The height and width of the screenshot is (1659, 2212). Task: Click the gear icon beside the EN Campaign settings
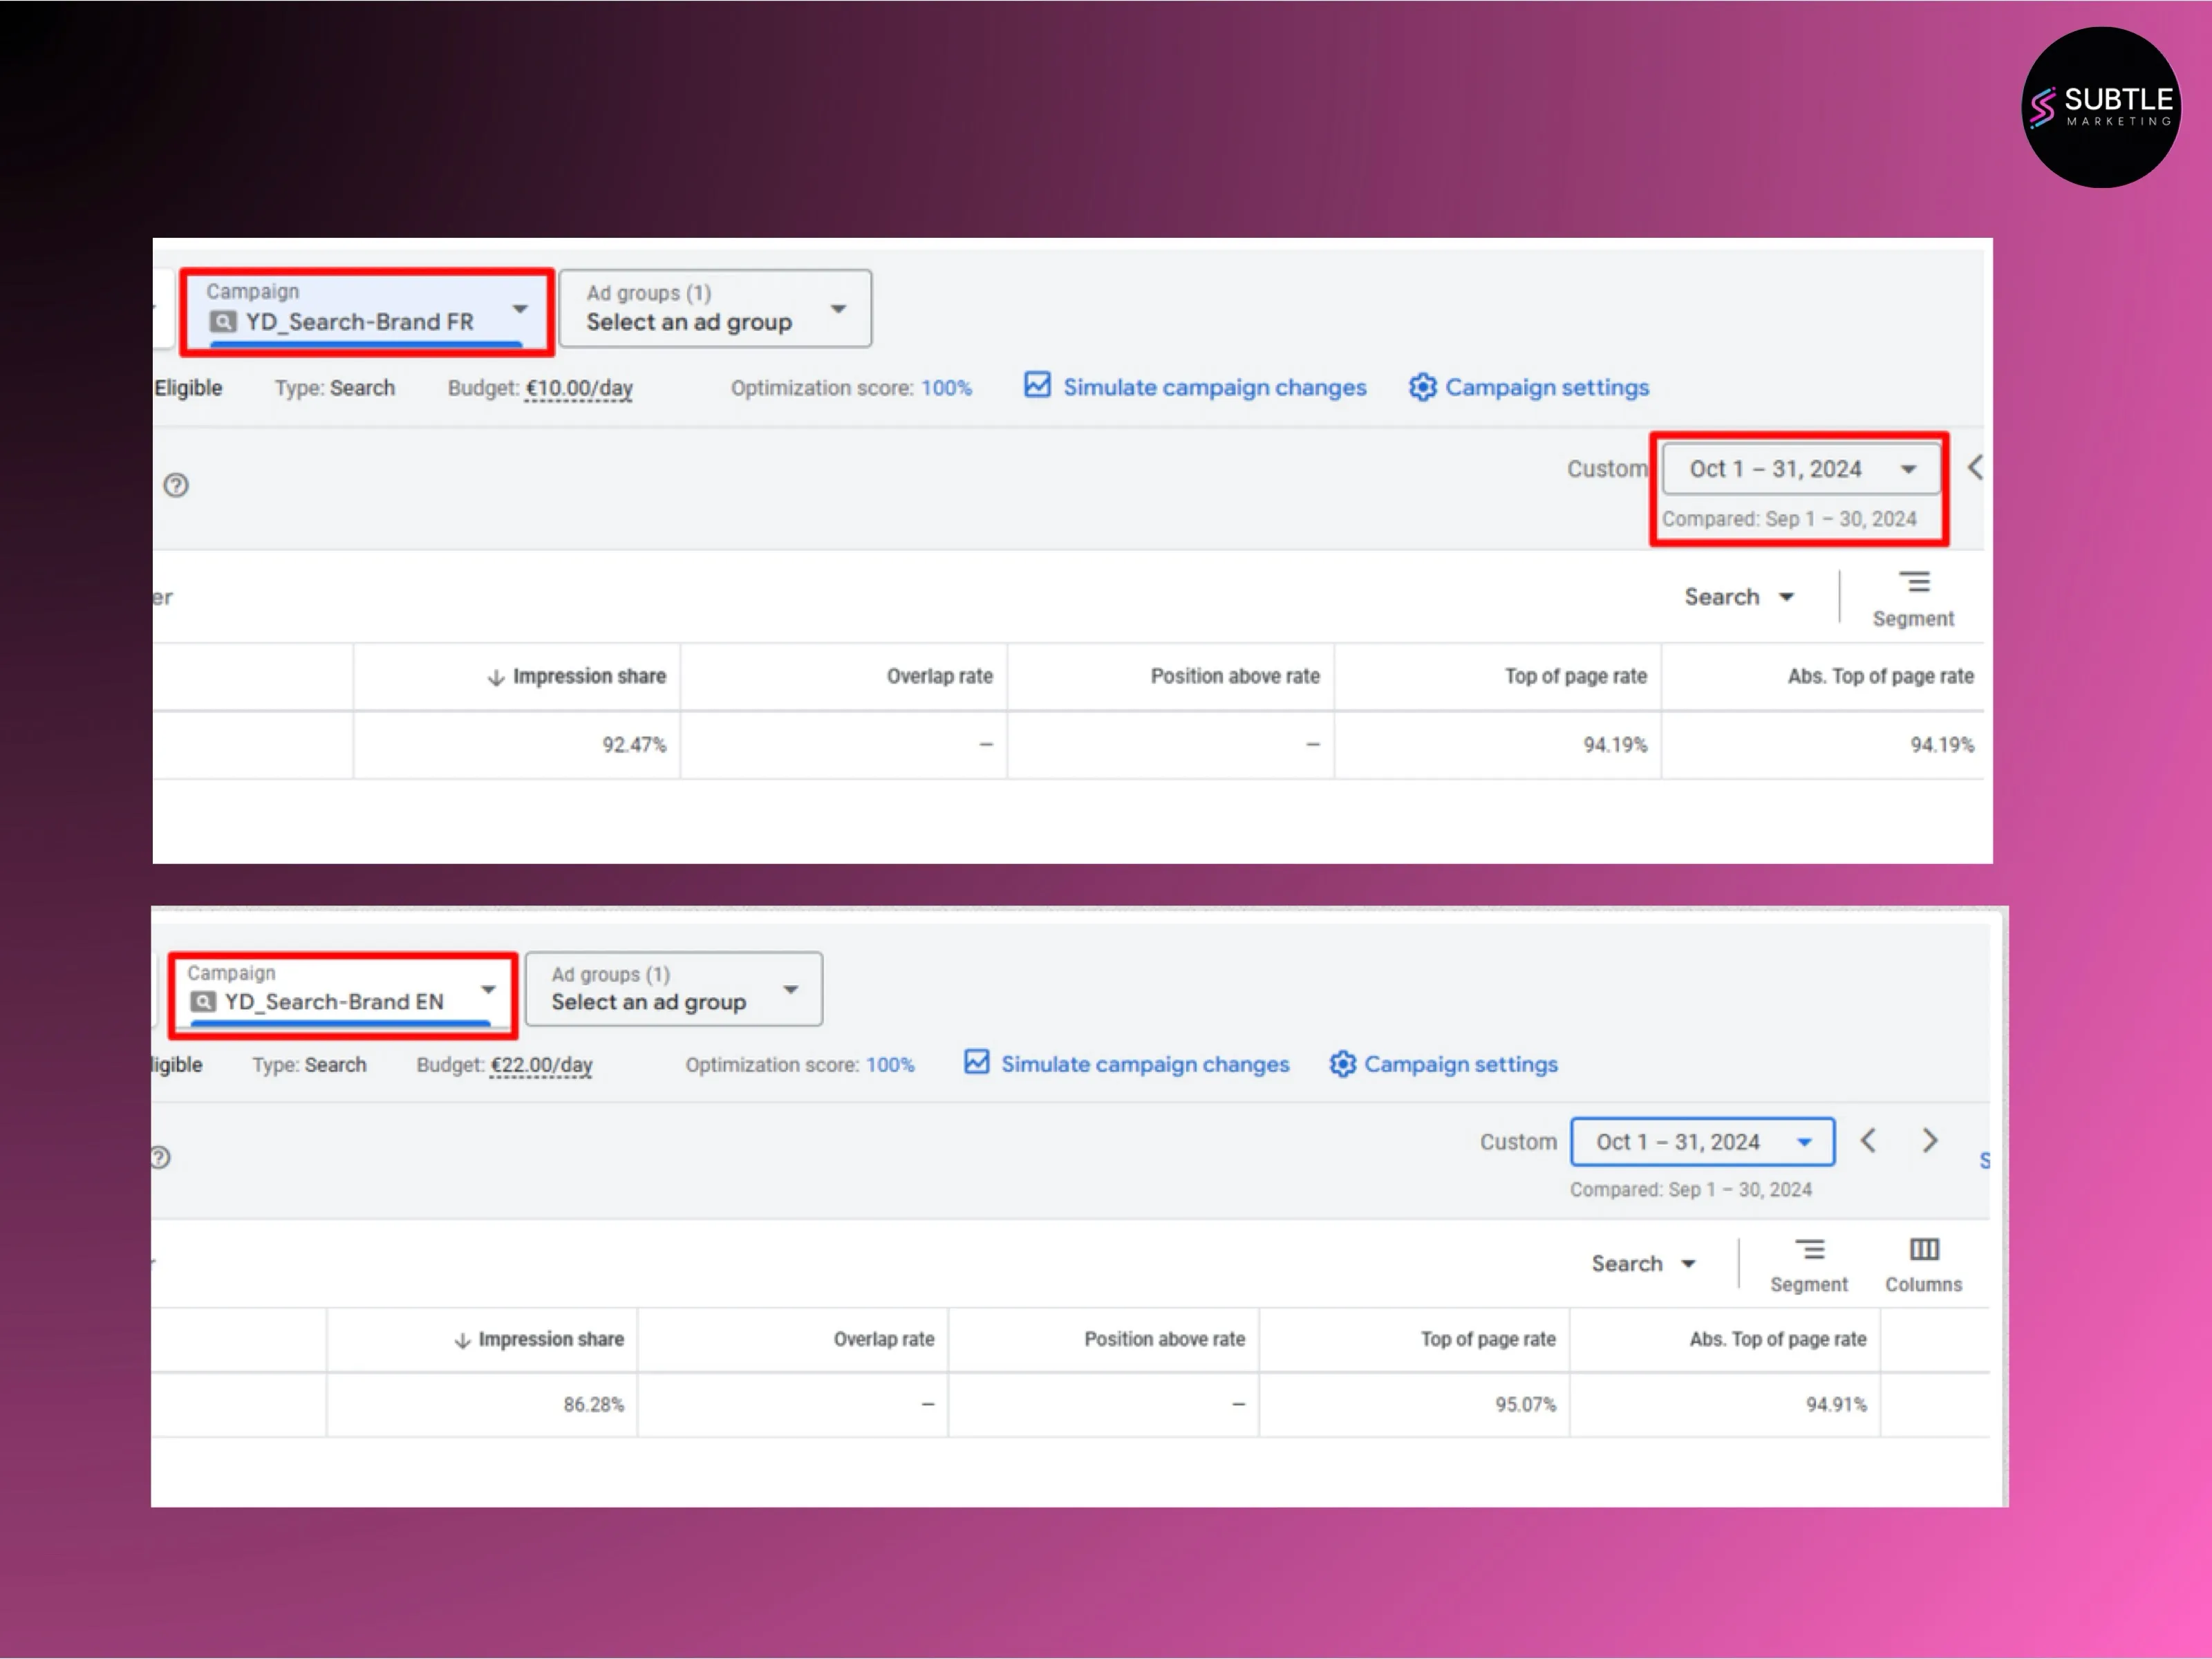click(1342, 1064)
